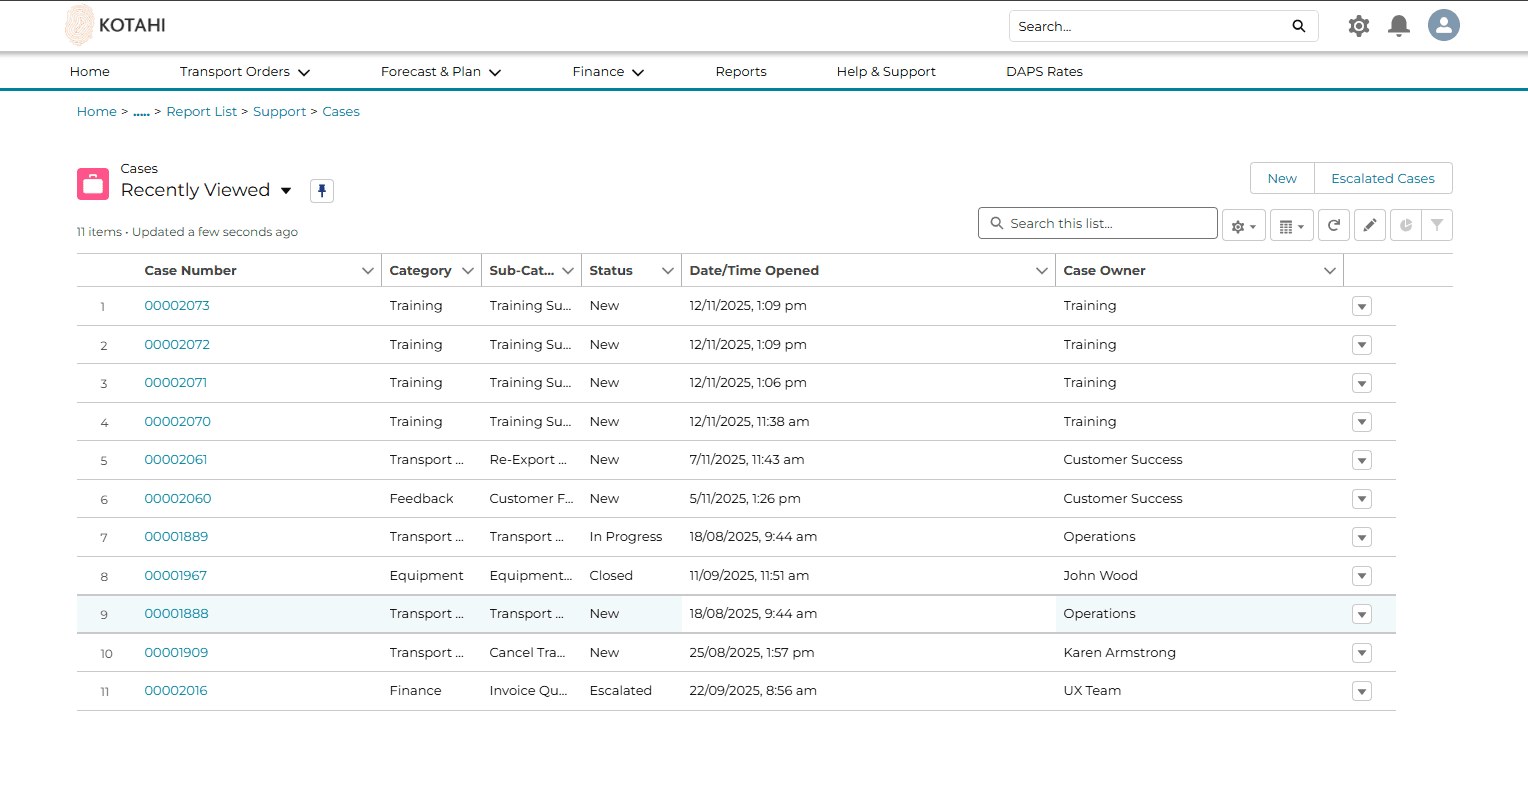Open Case Owner column menu chevron
The image size is (1528, 809).
pos(1329,271)
